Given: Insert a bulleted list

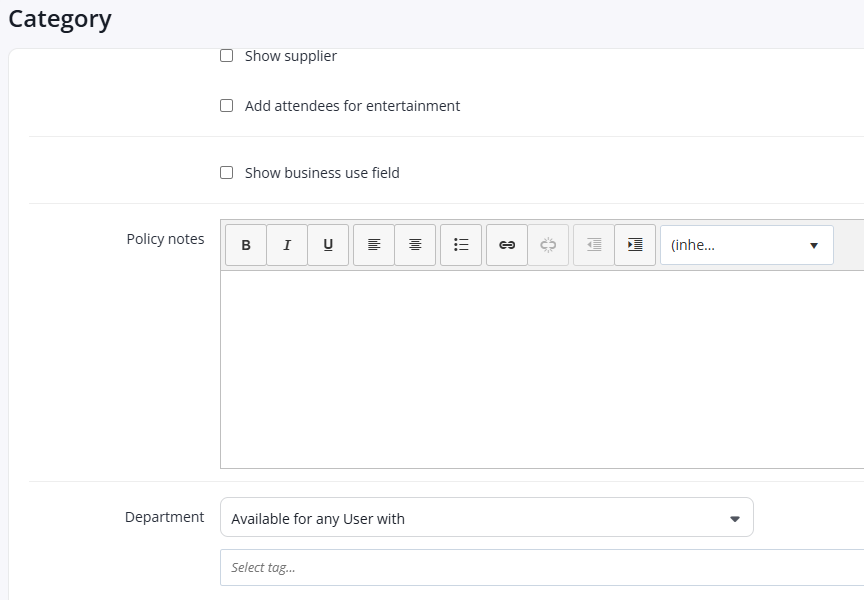Looking at the screenshot, I should (461, 245).
